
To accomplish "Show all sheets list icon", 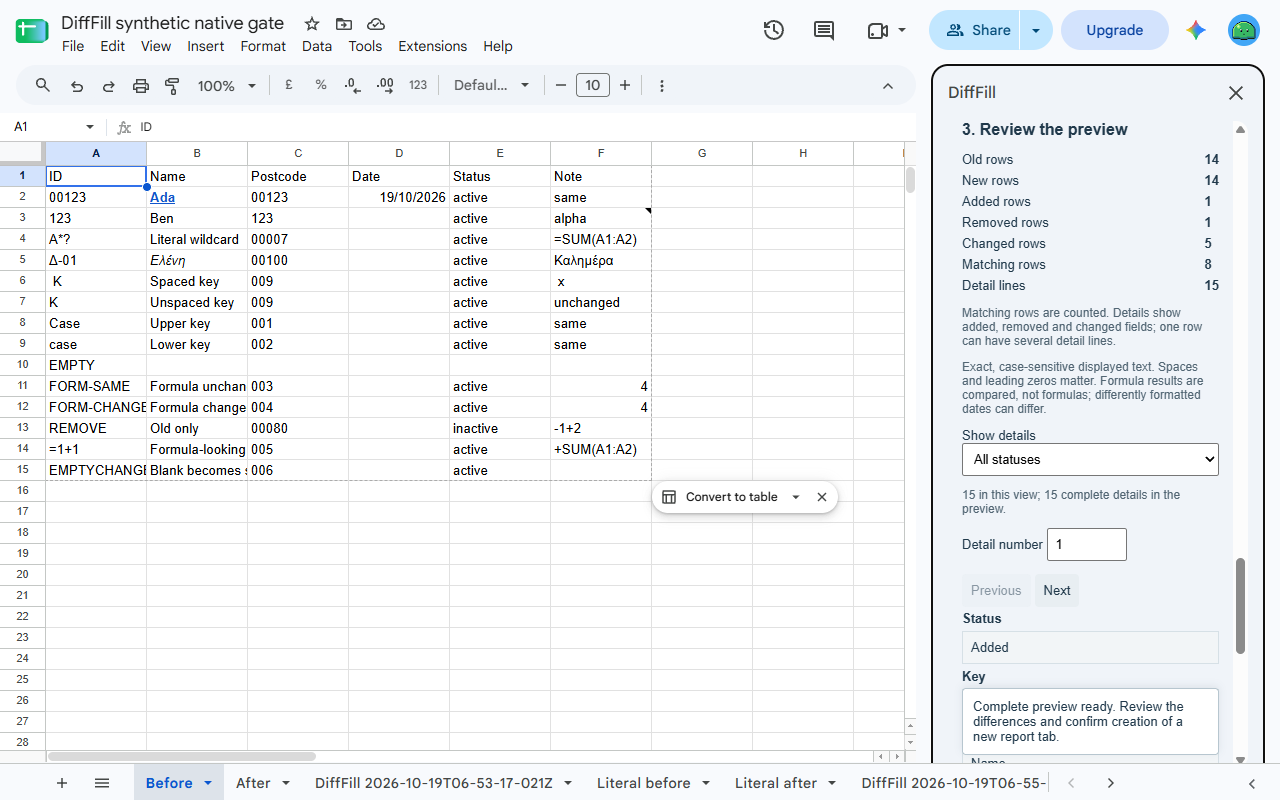I will 102,783.
